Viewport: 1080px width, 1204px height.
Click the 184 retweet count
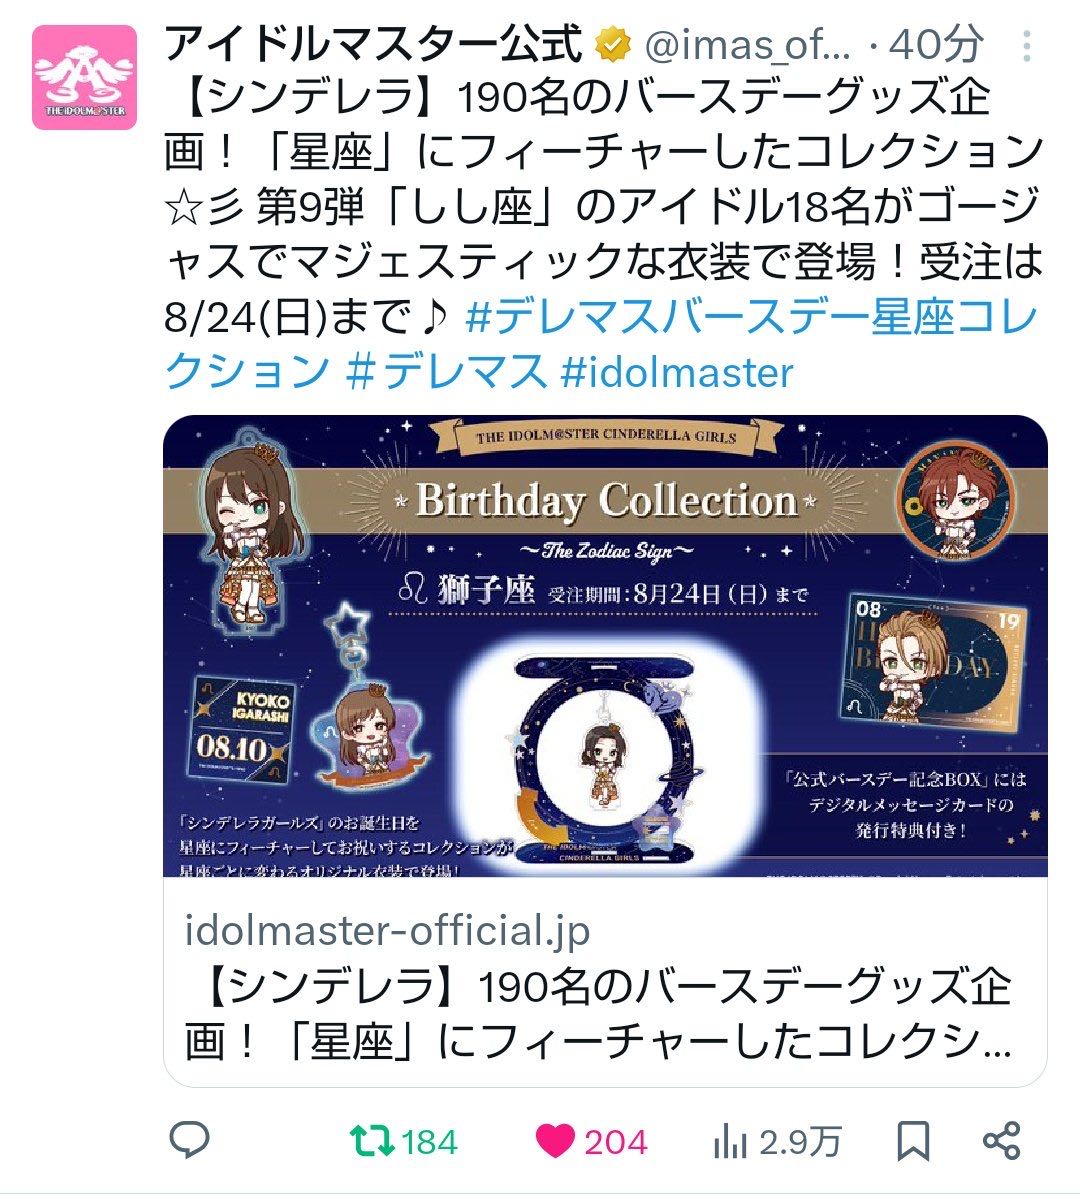tap(429, 1142)
